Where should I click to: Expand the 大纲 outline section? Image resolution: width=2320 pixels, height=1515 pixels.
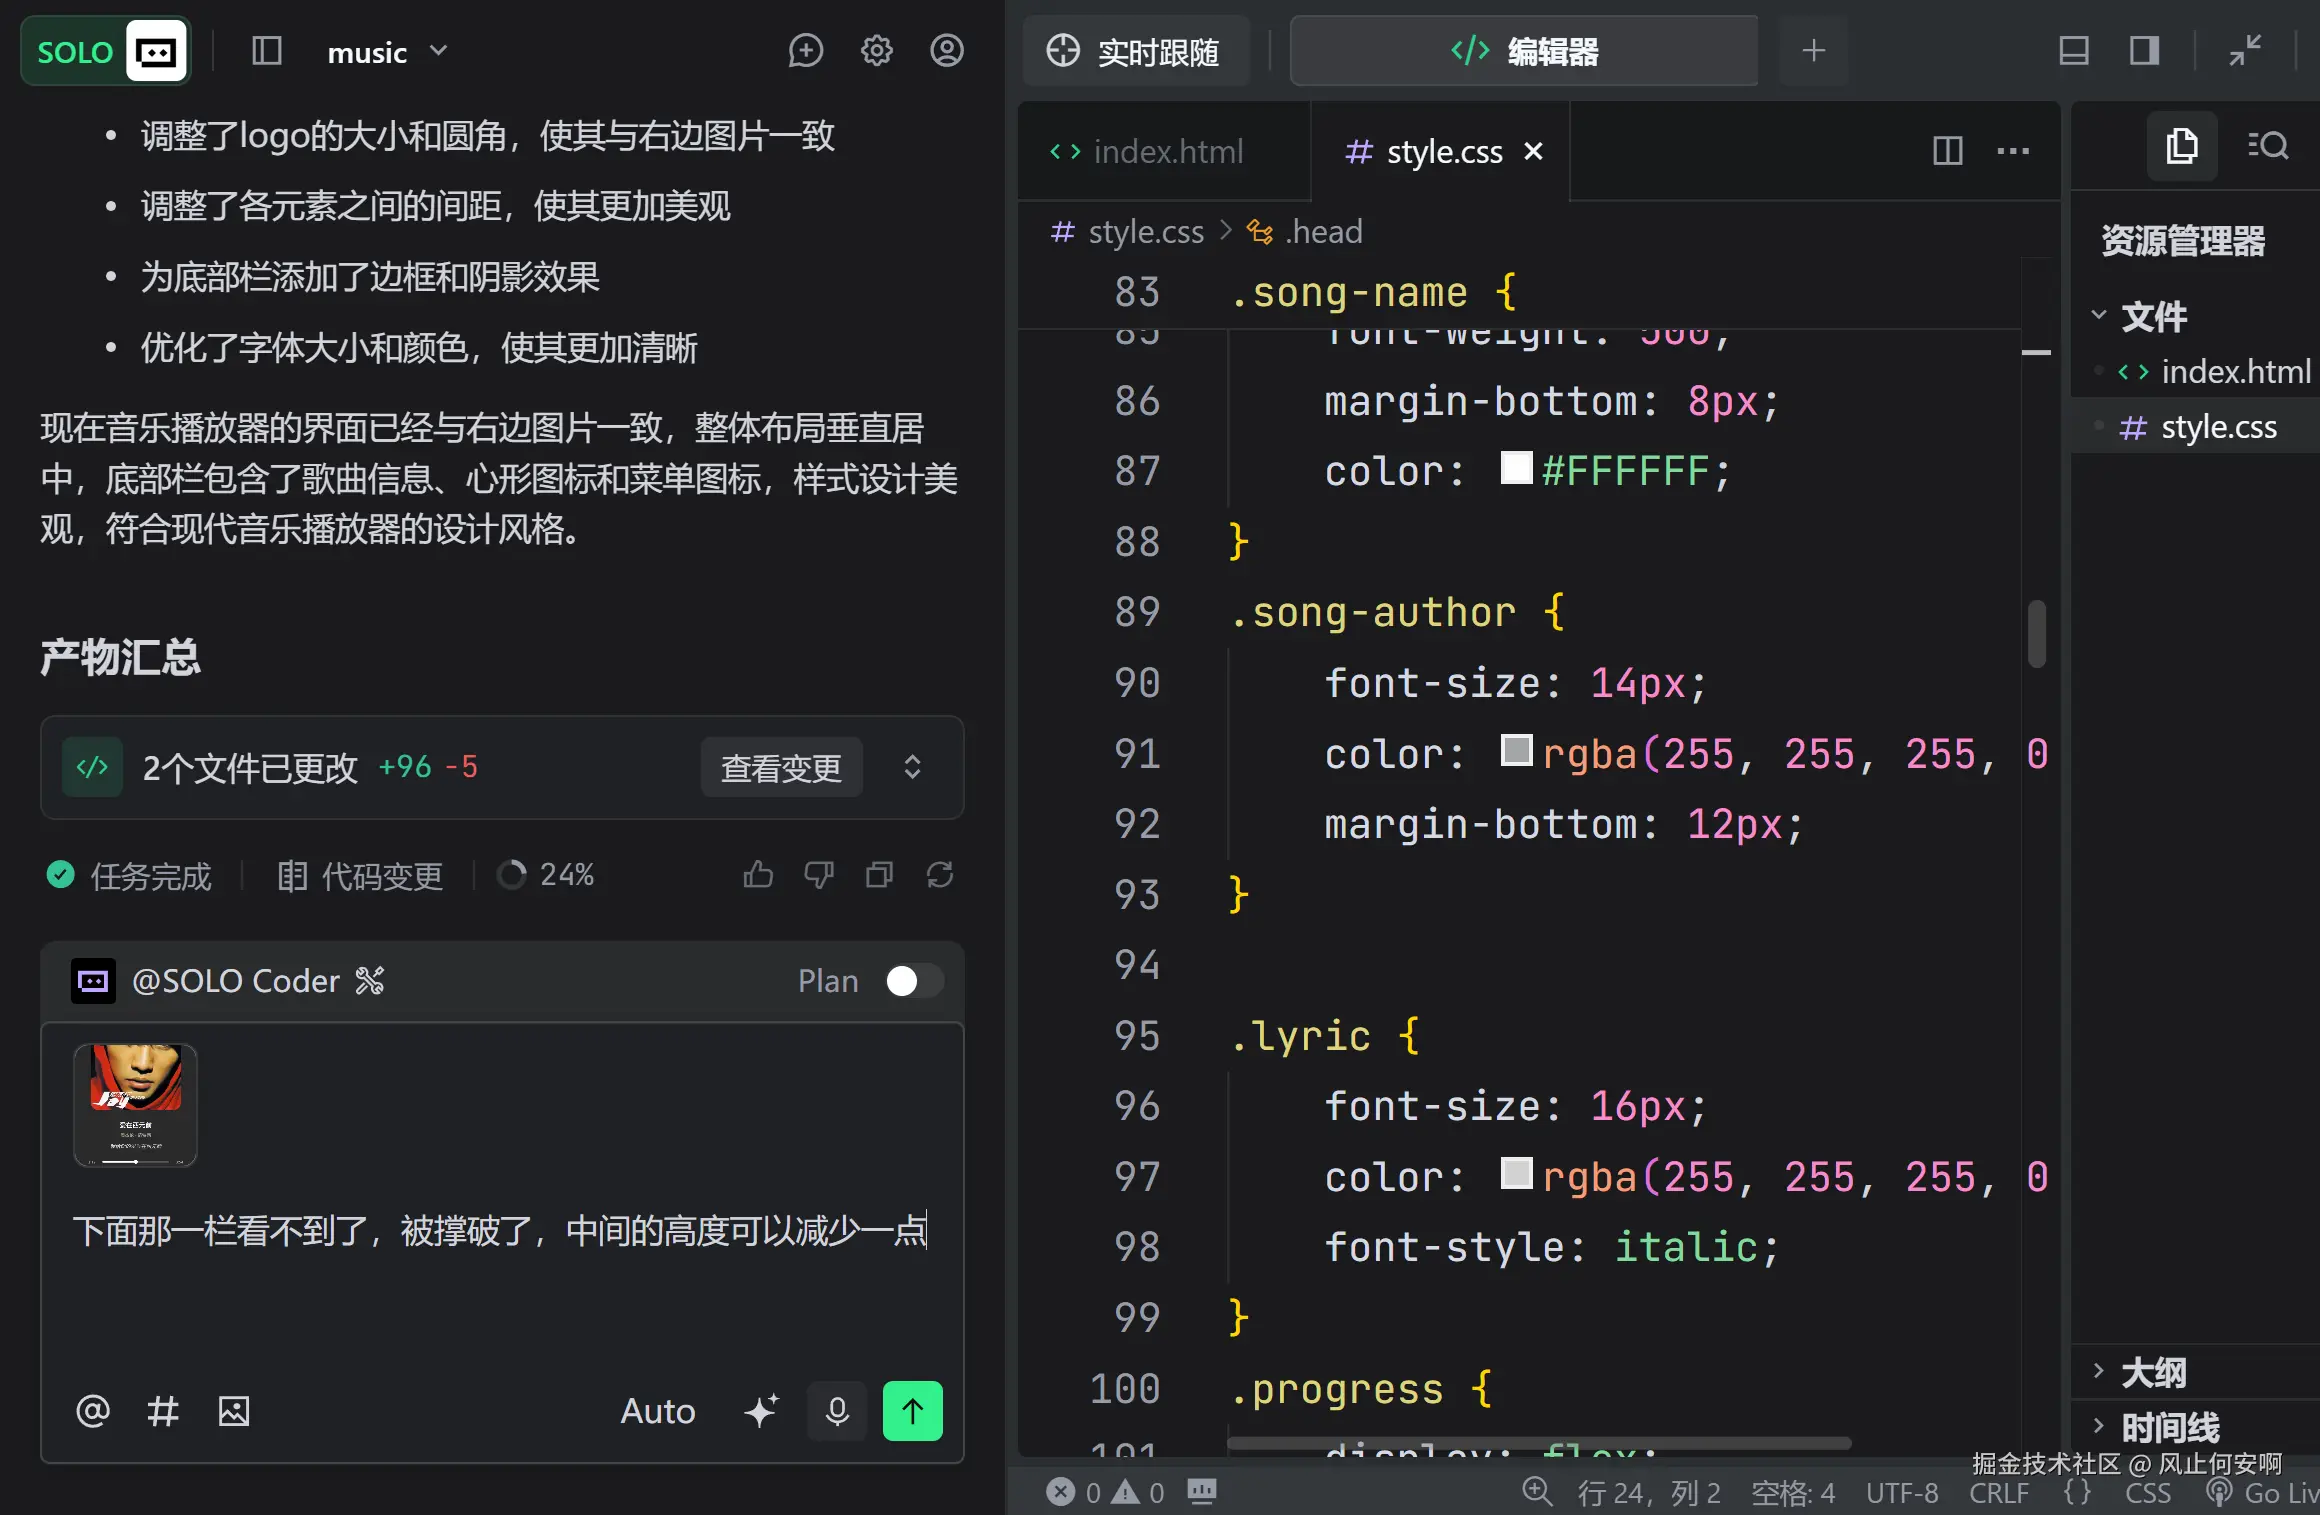pyautogui.click(x=2152, y=1372)
